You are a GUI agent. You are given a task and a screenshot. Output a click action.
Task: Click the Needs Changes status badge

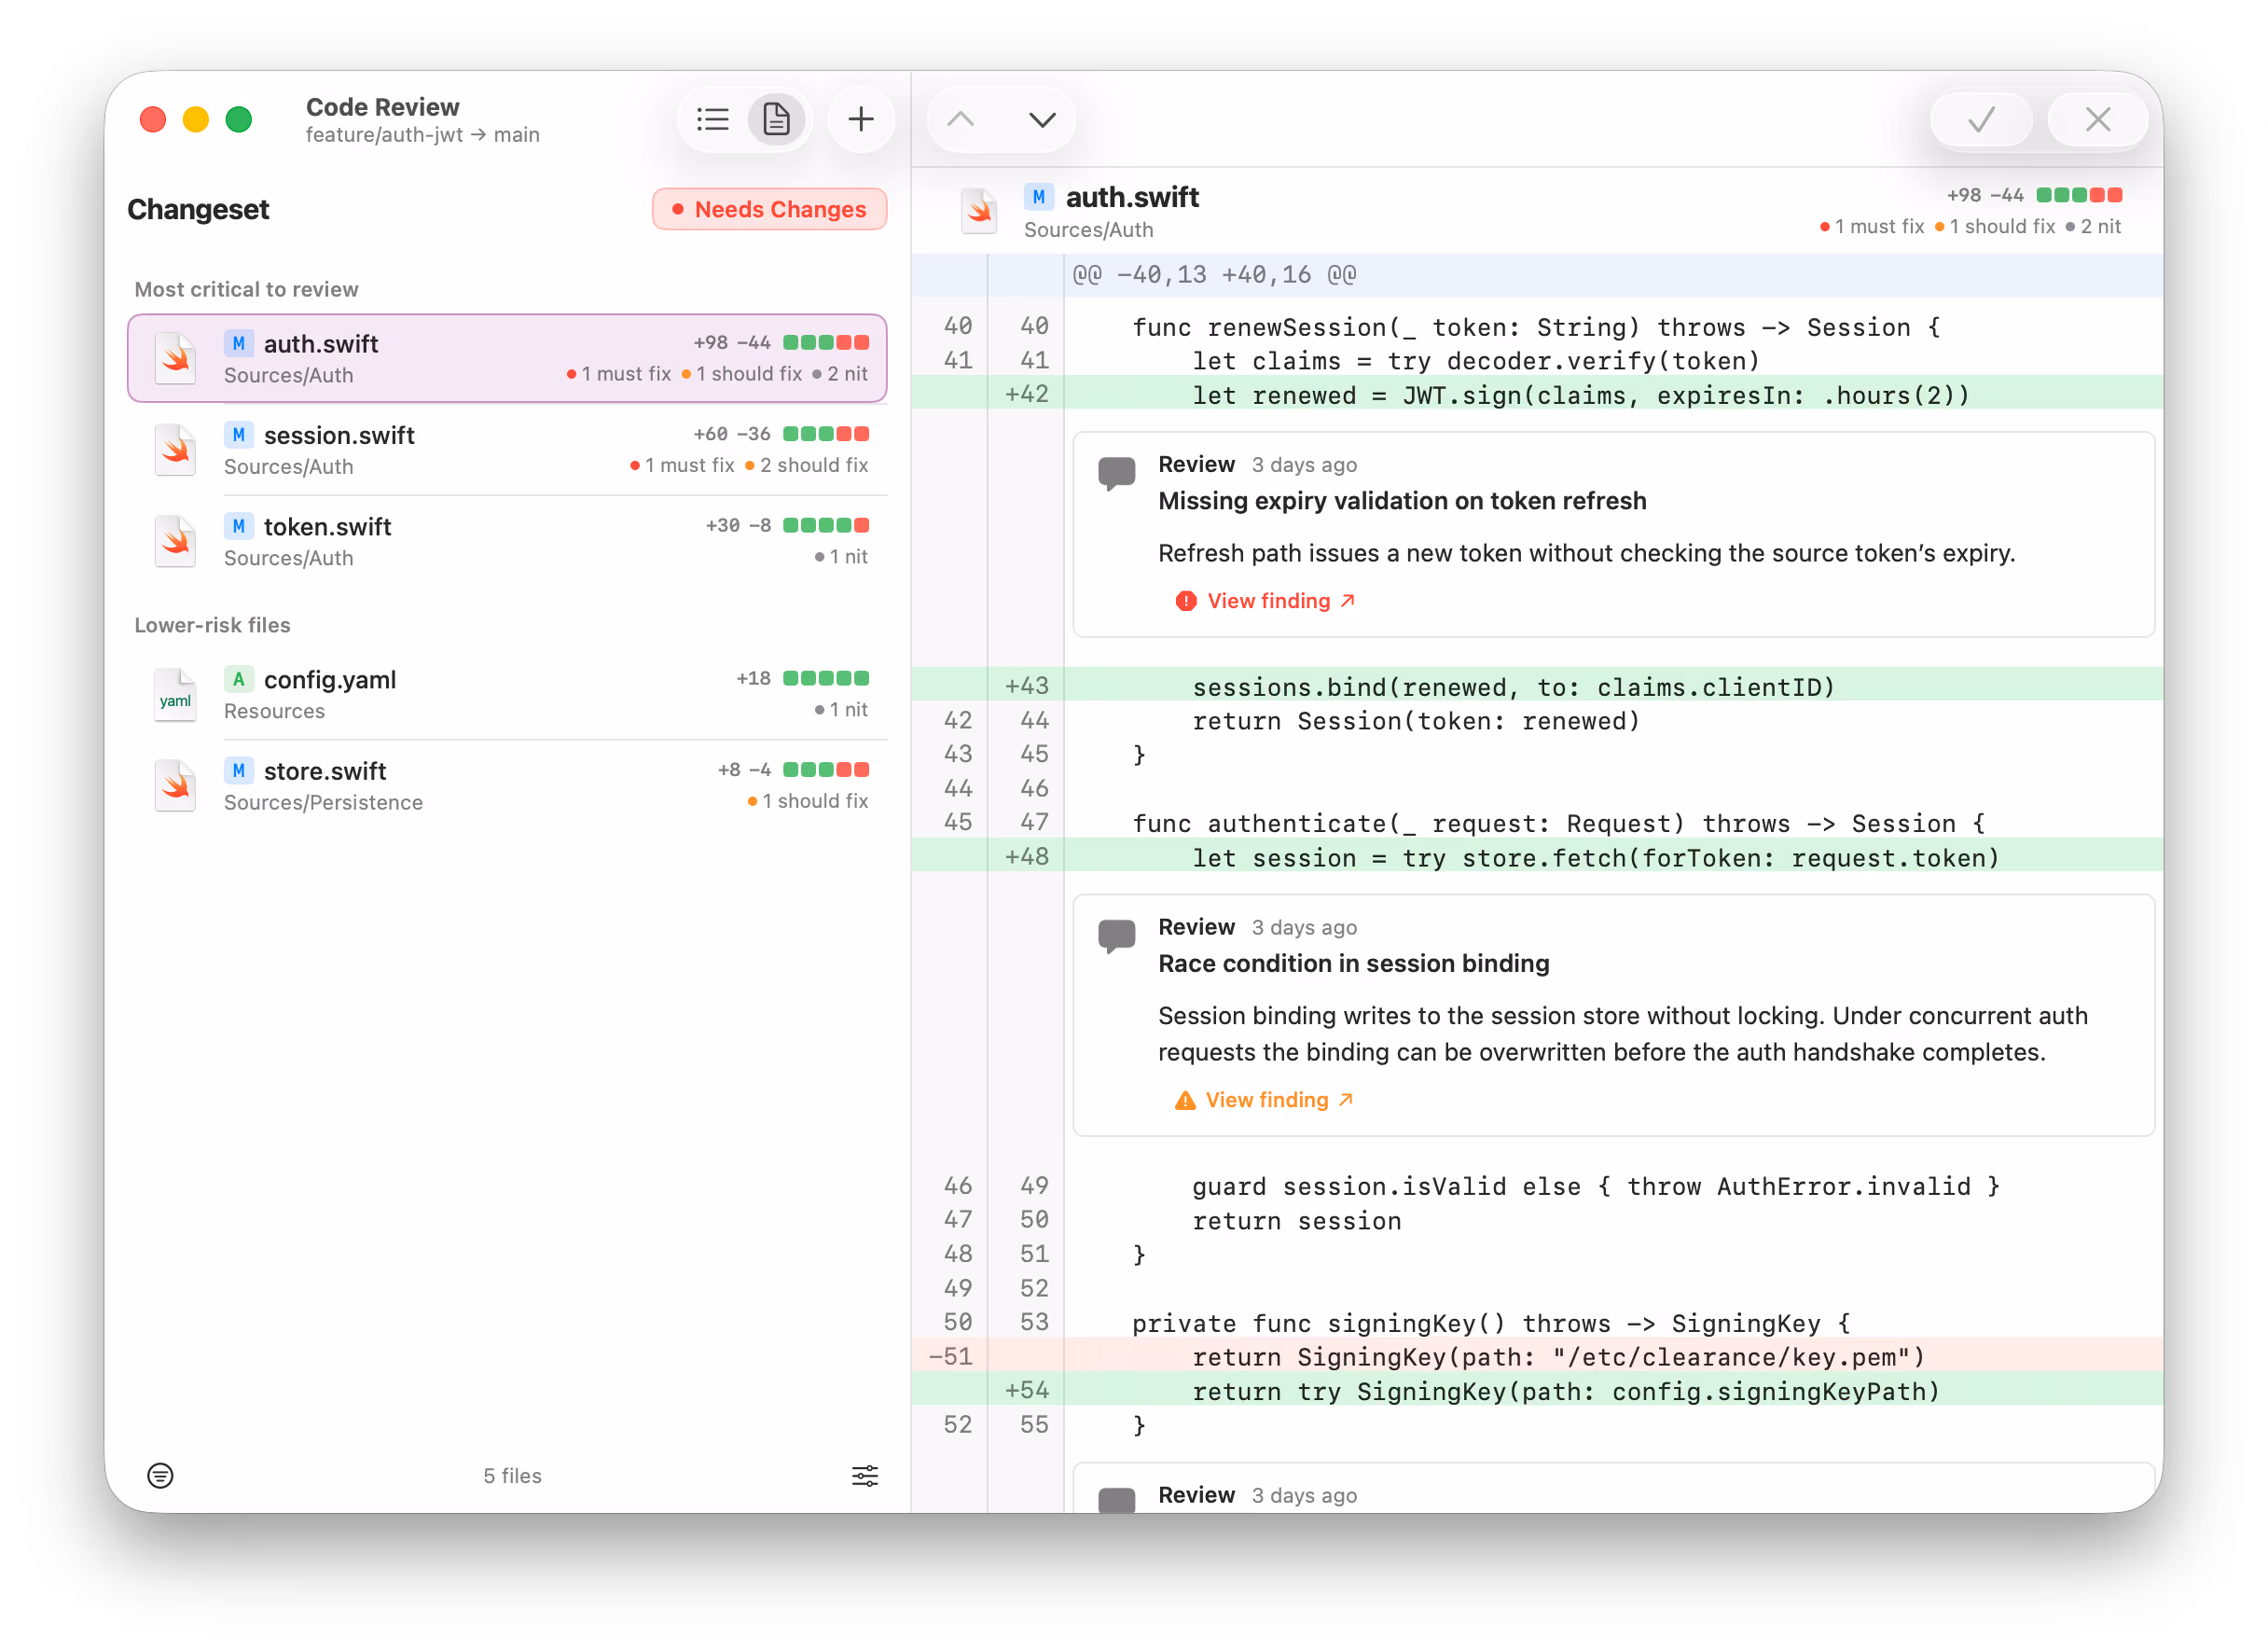[770, 209]
